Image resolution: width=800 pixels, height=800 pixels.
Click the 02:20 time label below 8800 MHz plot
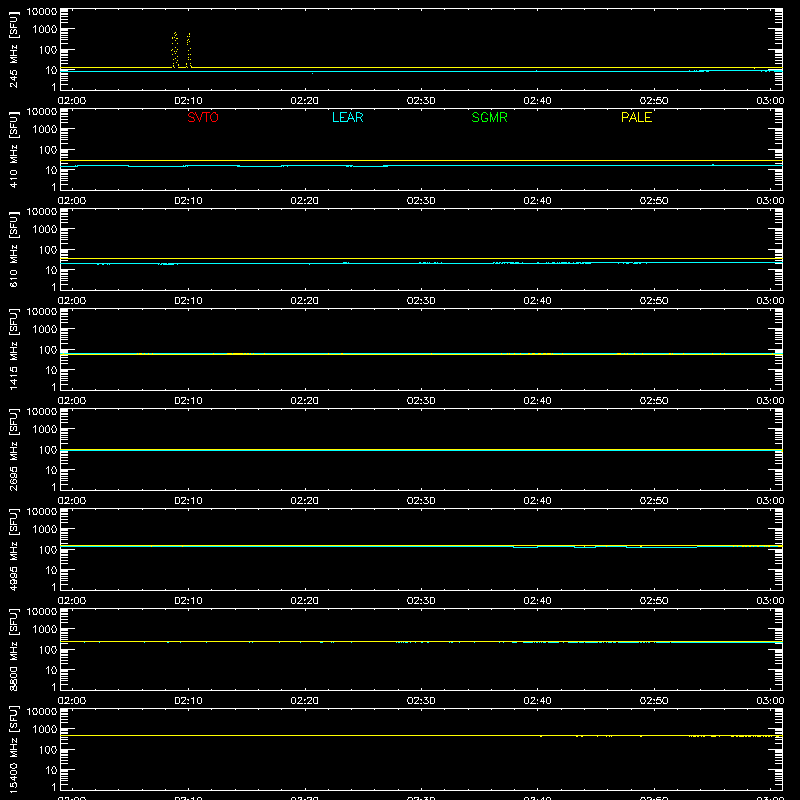coord(305,701)
